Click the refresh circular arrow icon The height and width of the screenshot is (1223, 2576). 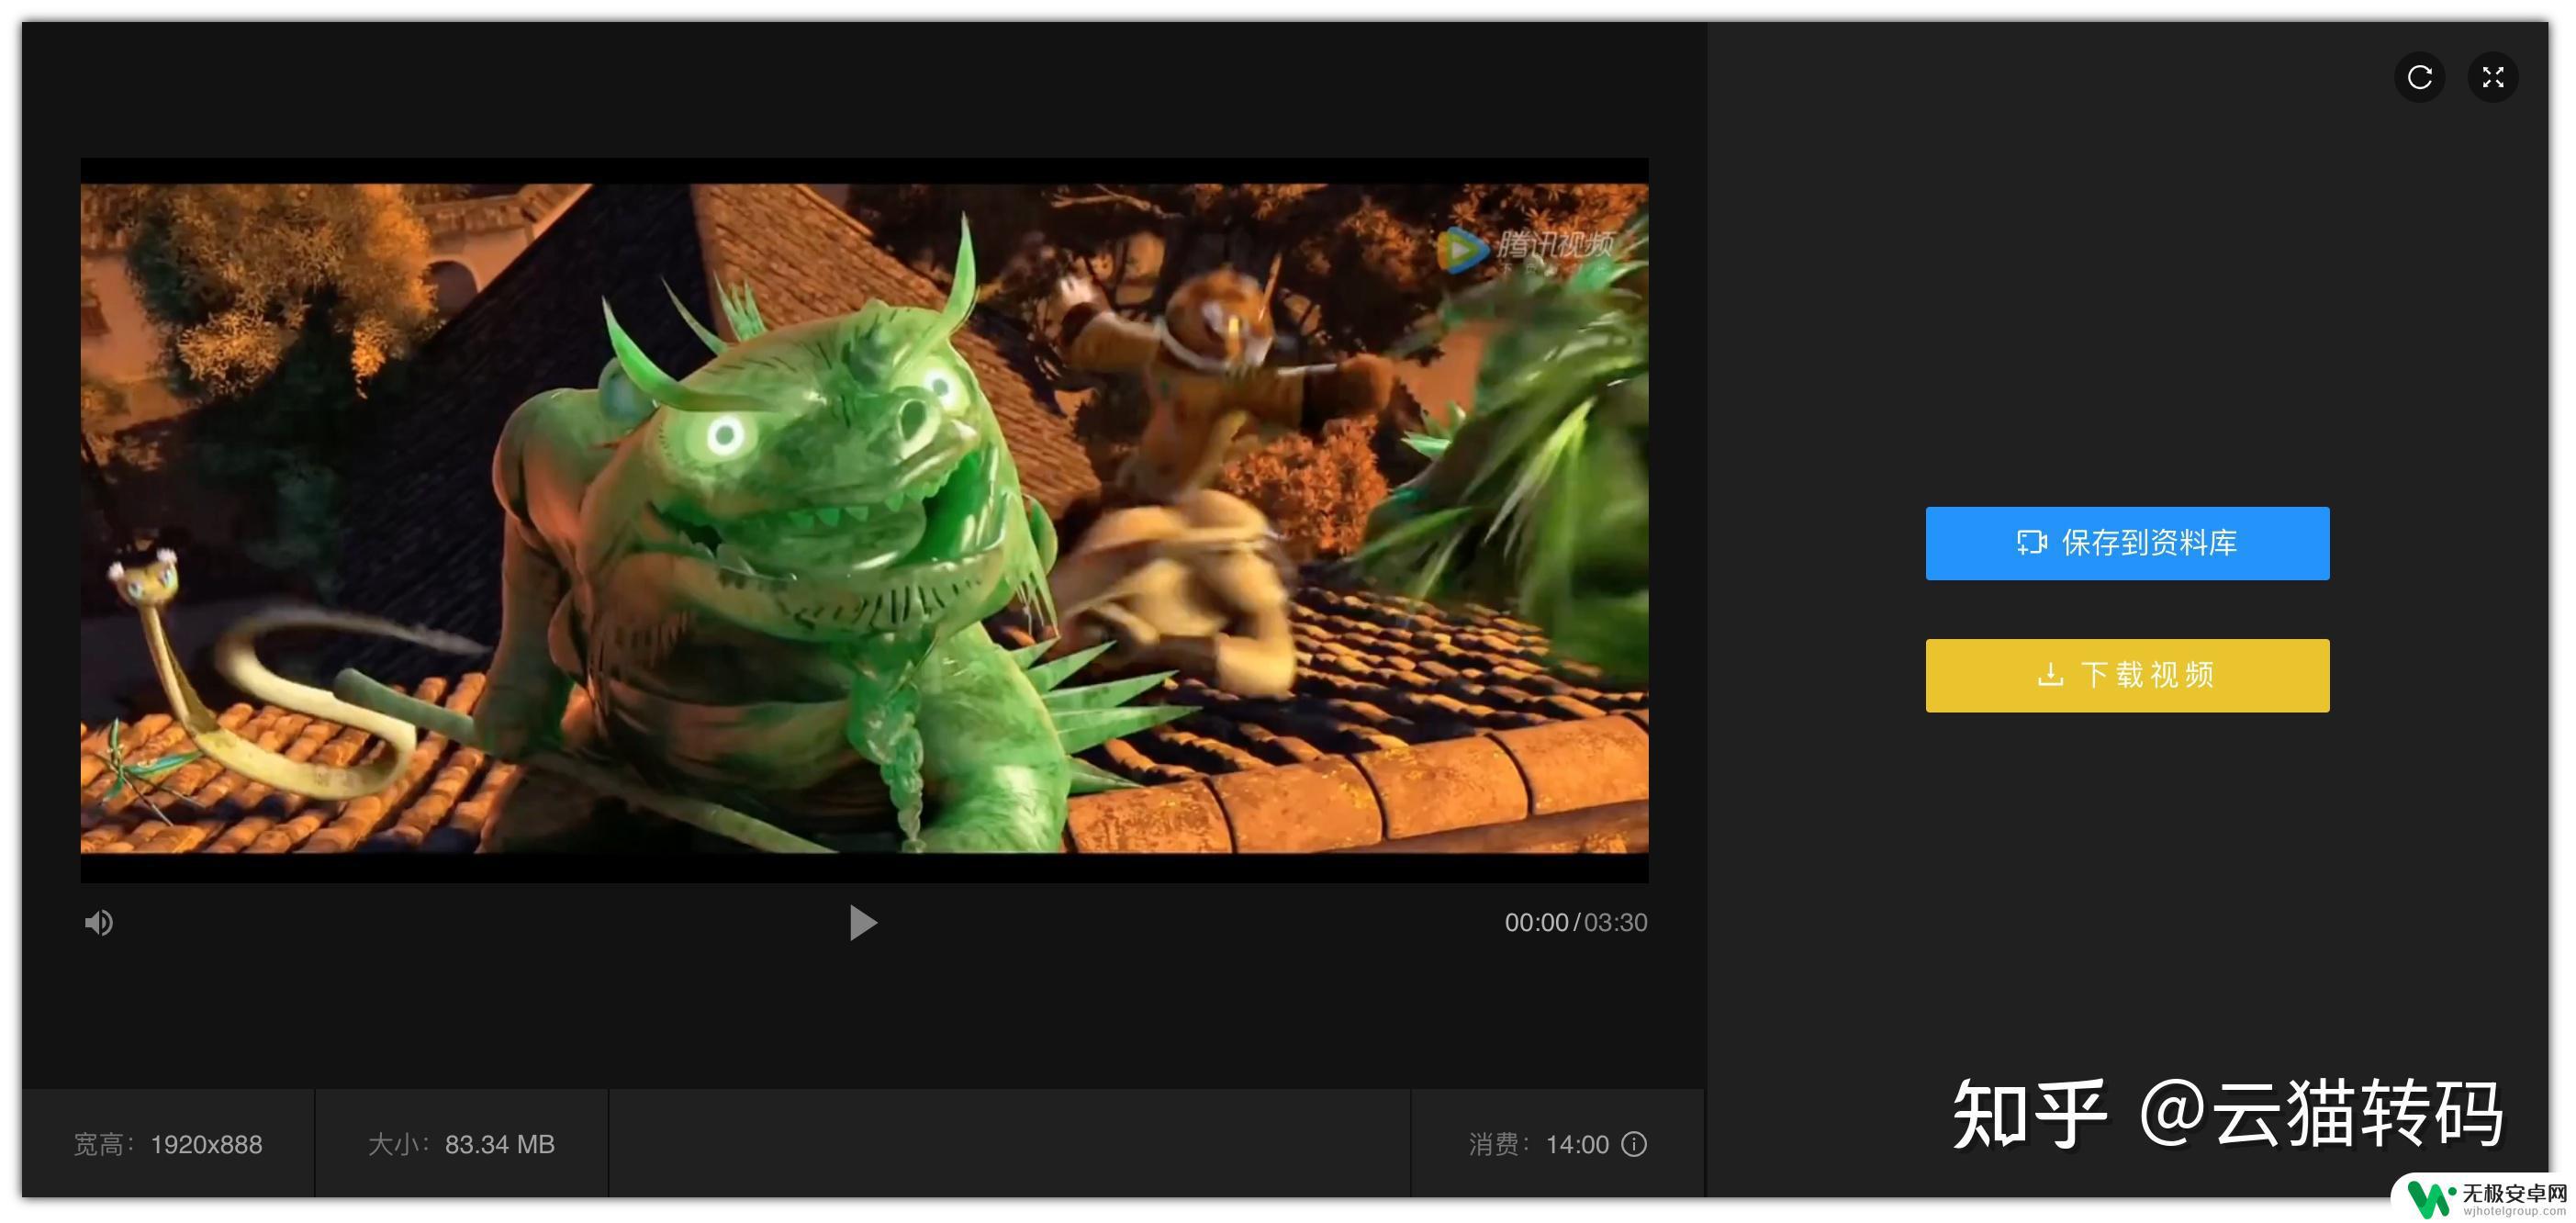click(x=2419, y=77)
